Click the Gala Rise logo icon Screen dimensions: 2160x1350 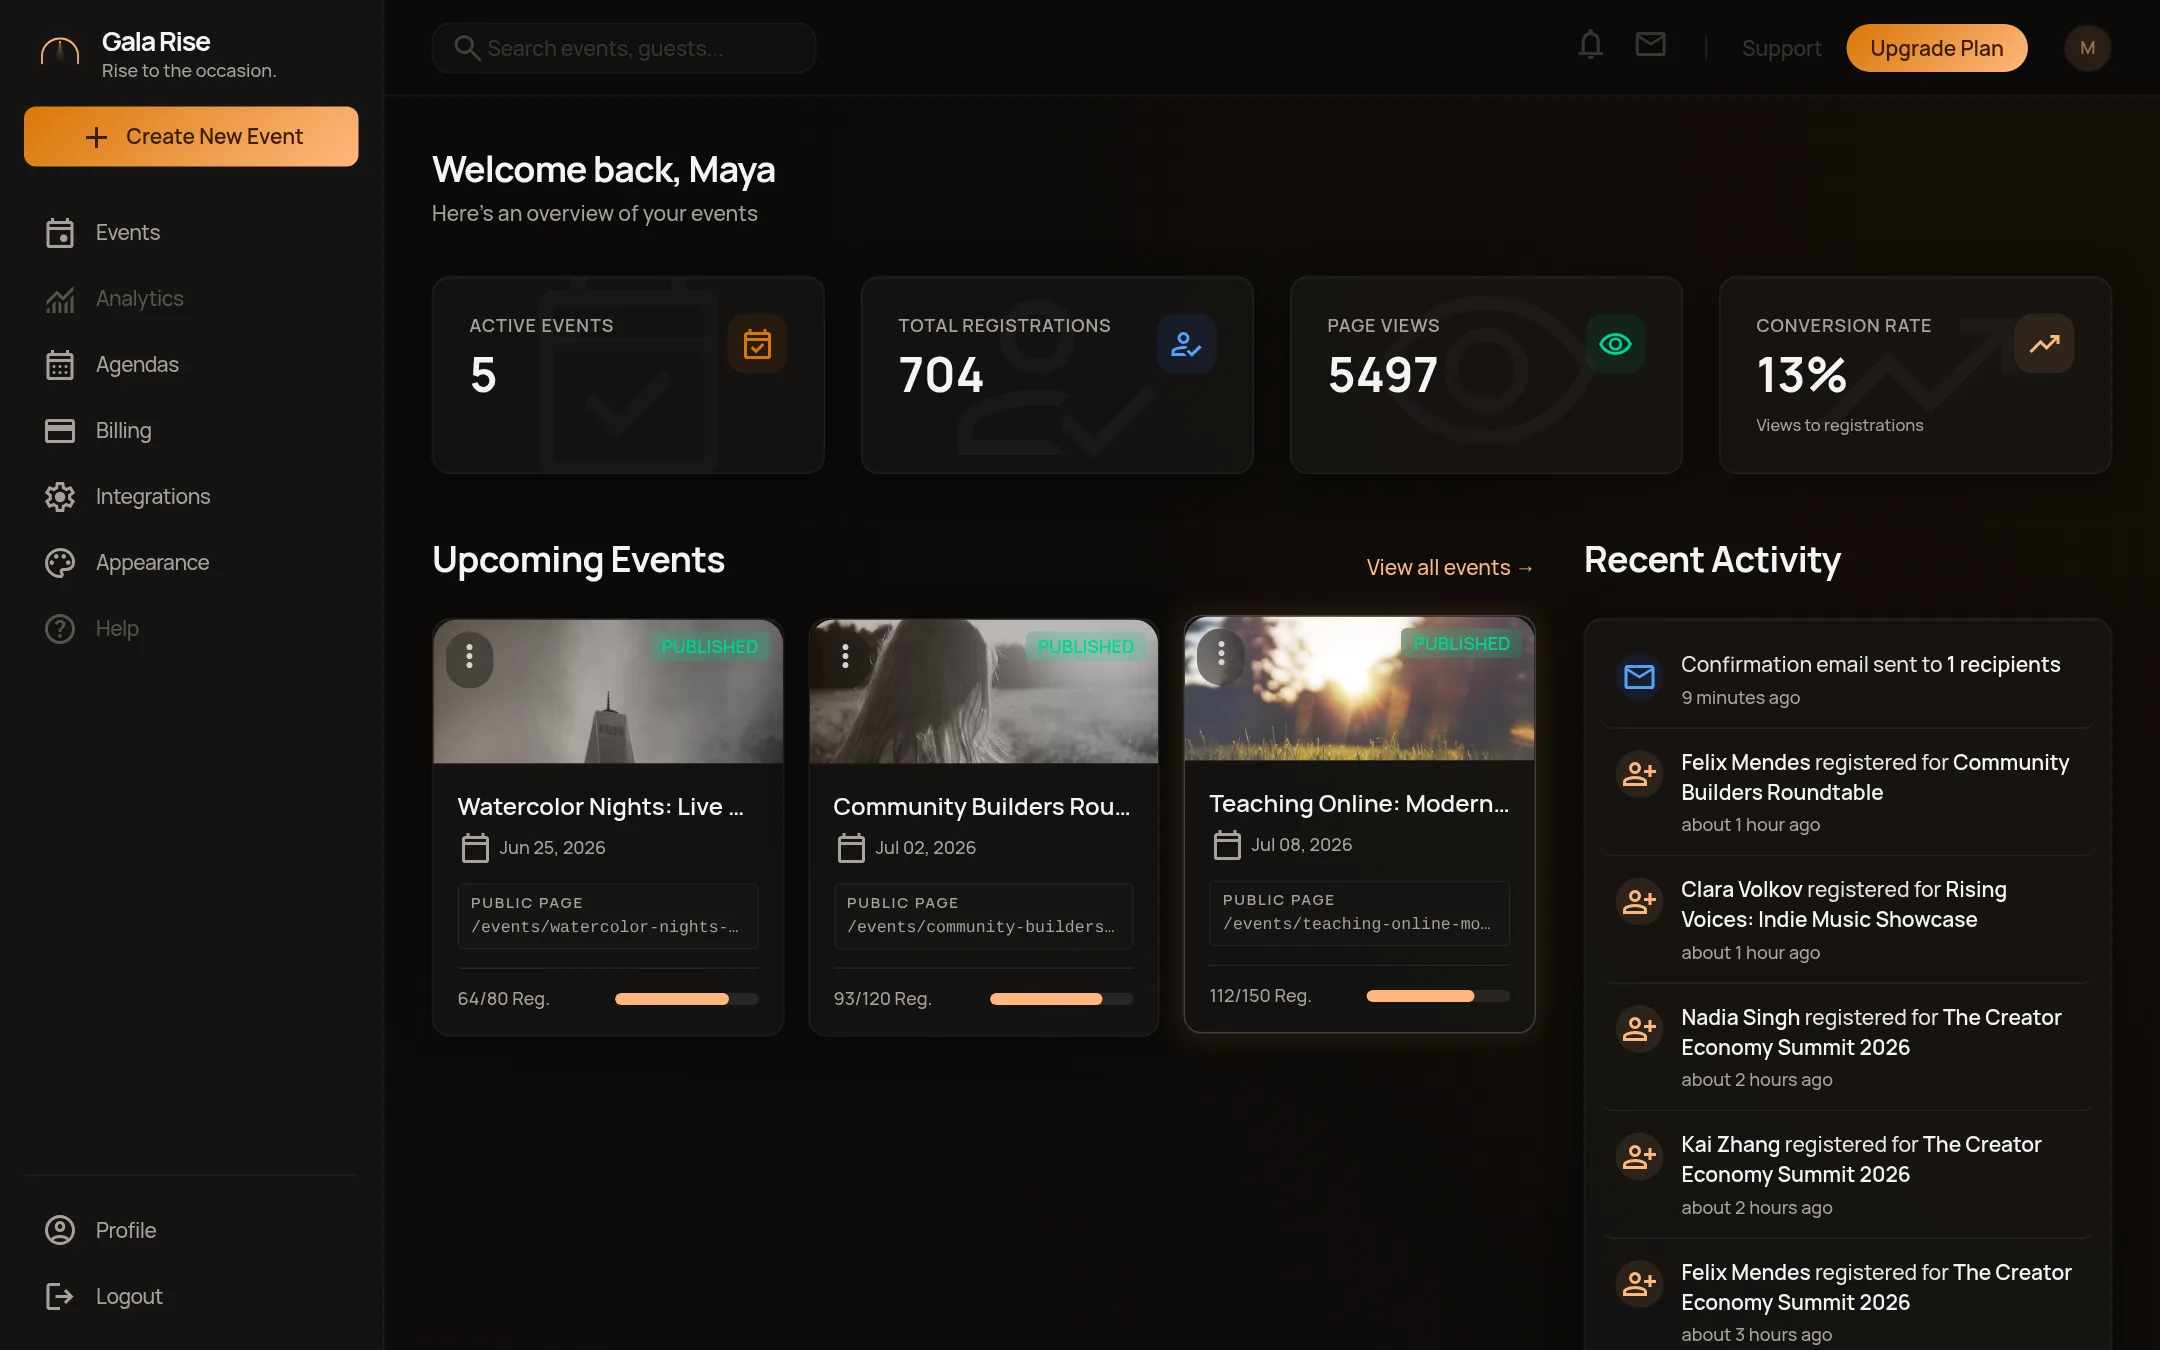click(60, 51)
